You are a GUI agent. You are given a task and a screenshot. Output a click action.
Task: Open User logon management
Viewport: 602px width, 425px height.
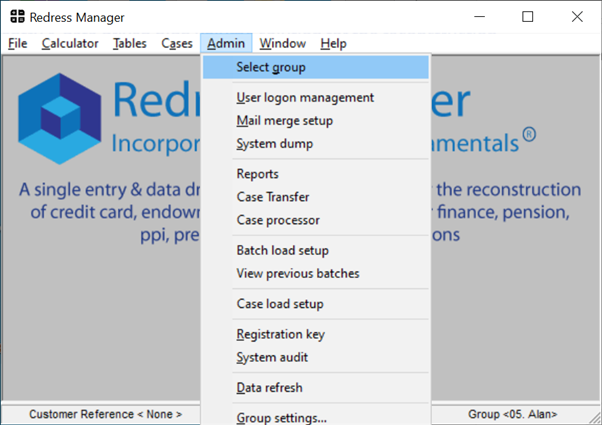click(316, 98)
